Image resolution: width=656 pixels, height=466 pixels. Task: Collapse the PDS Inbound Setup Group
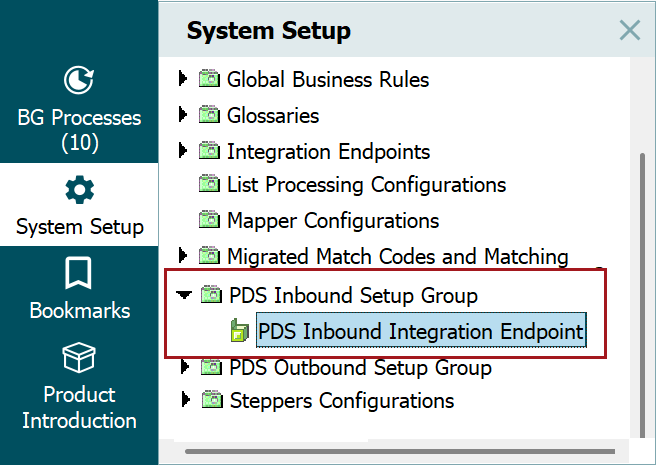pos(184,294)
